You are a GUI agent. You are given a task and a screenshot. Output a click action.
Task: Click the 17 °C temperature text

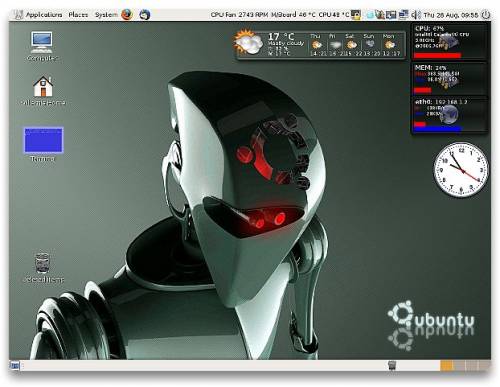(281, 37)
